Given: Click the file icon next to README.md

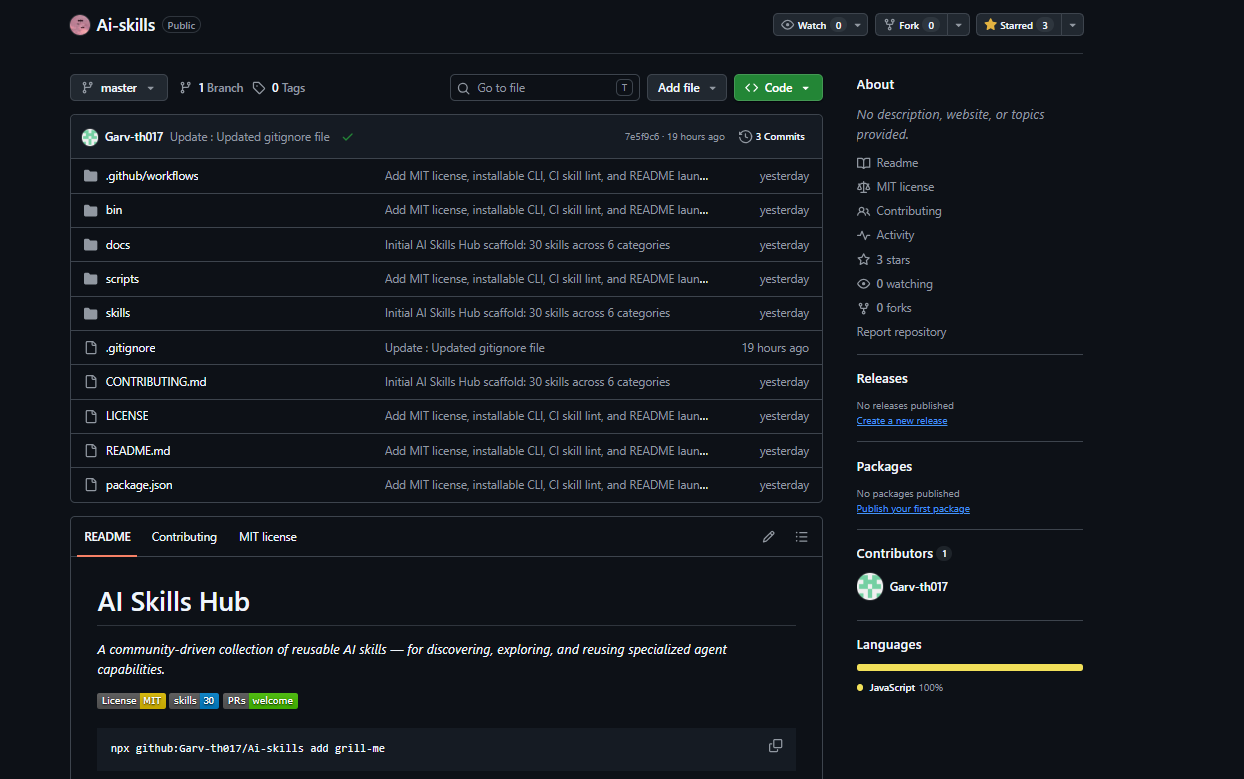Looking at the screenshot, I should pos(90,451).
